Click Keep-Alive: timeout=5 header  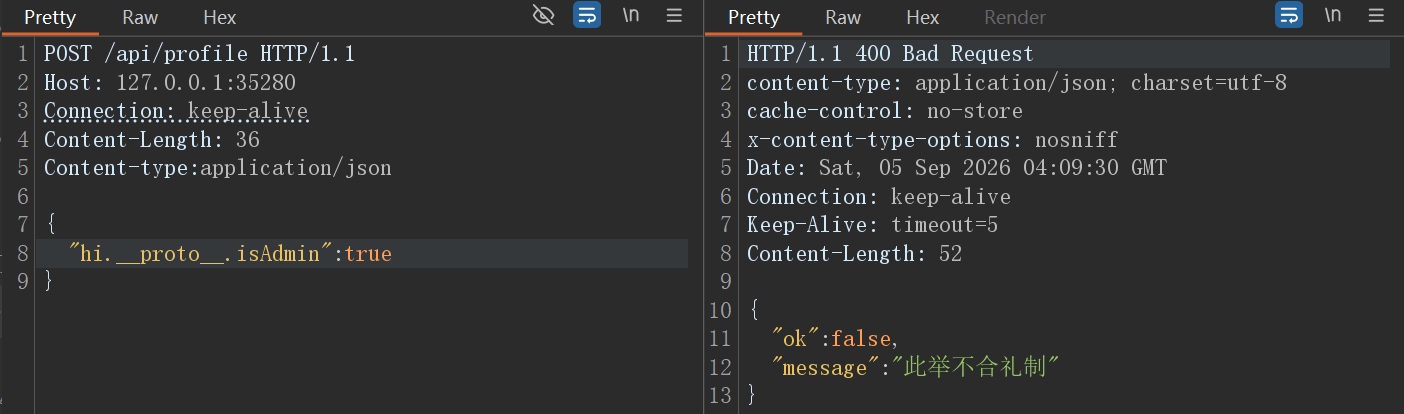873,225
